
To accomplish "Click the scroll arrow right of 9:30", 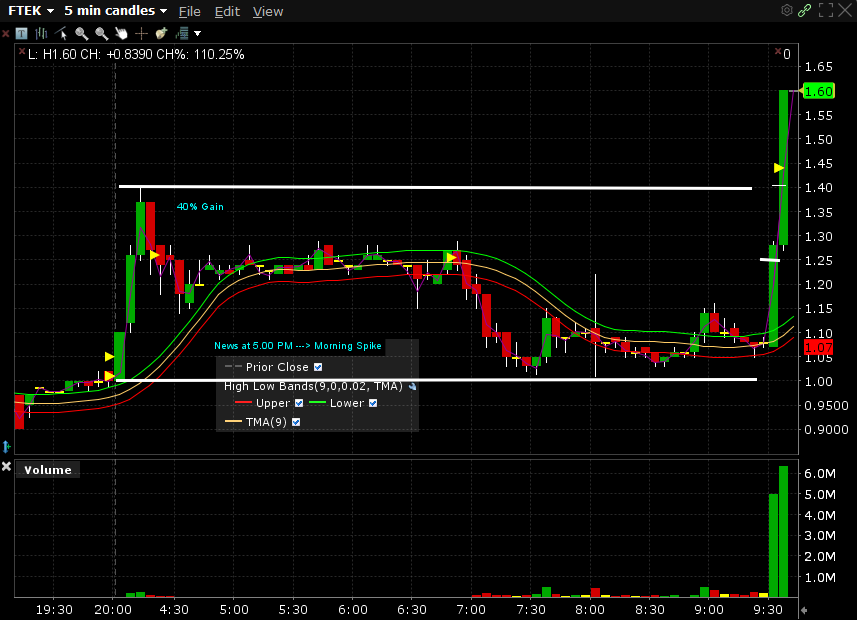I will click(803, 610).
